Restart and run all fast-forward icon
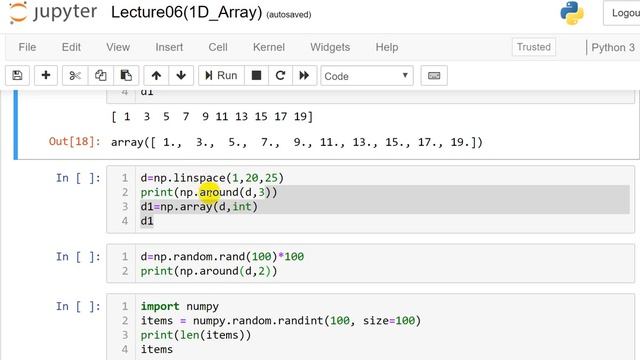 (304, 76)
